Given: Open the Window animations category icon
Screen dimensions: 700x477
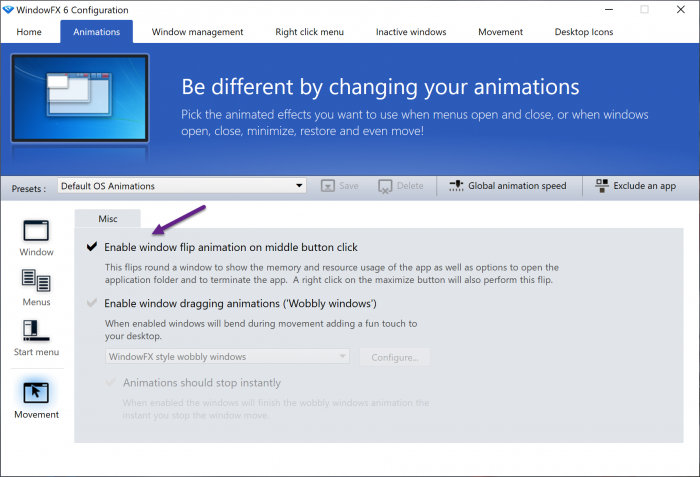Looking at the screenshot, I should click(x=36, y=230).
